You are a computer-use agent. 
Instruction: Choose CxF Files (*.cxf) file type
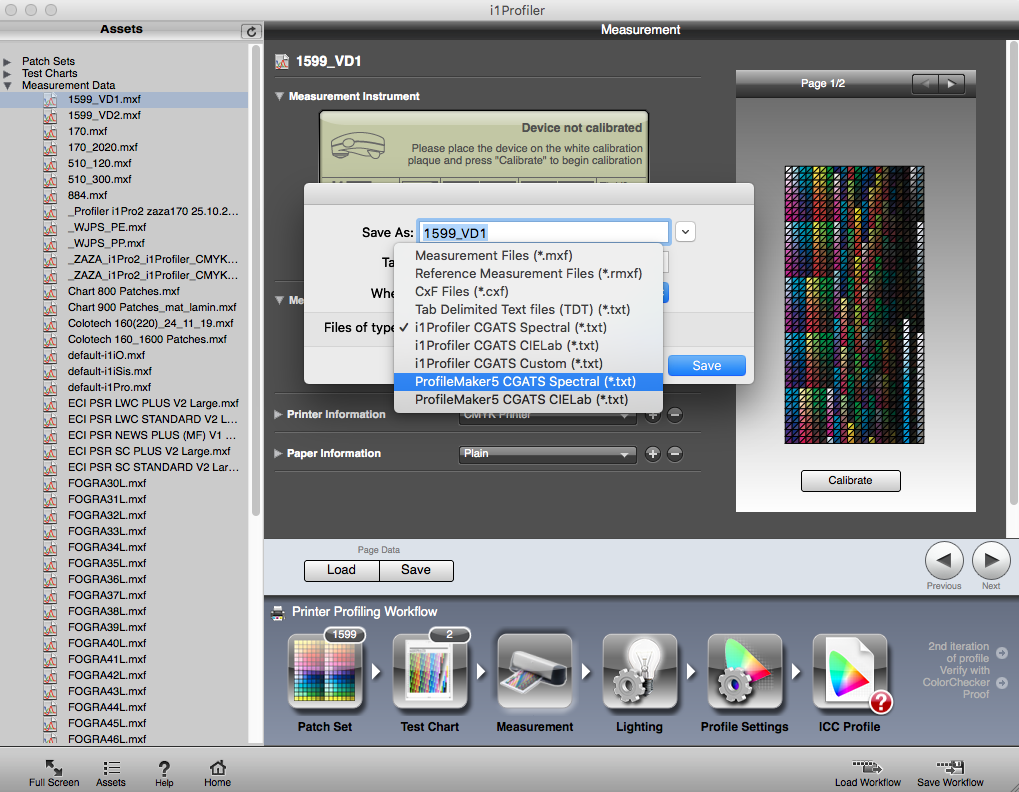point(528,292)
